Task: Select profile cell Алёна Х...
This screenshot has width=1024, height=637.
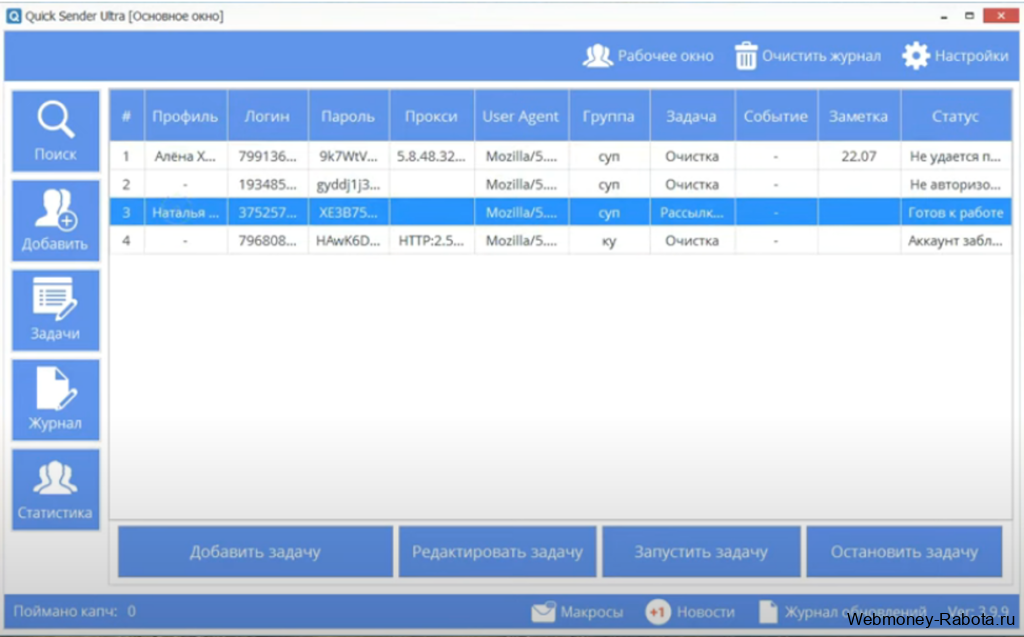Action: pos(185,156)
